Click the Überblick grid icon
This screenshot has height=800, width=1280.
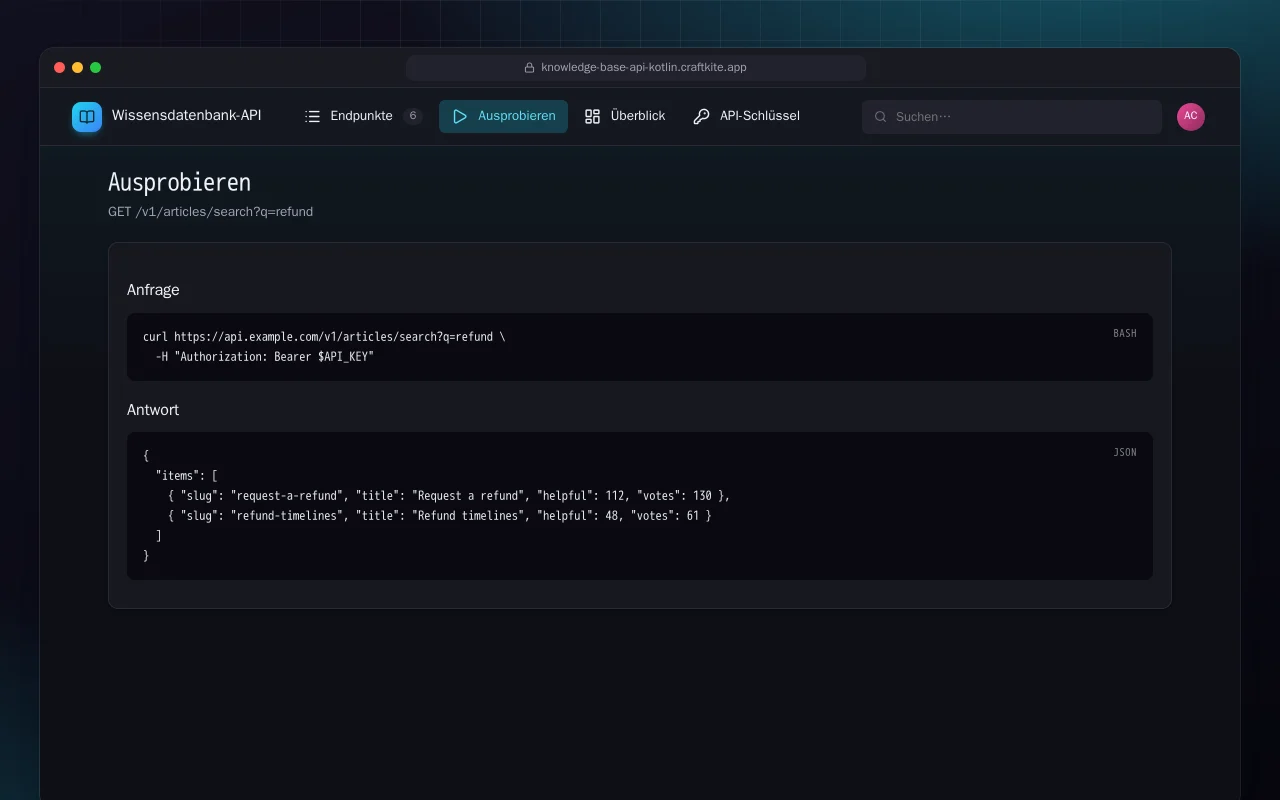click(592, 116)
